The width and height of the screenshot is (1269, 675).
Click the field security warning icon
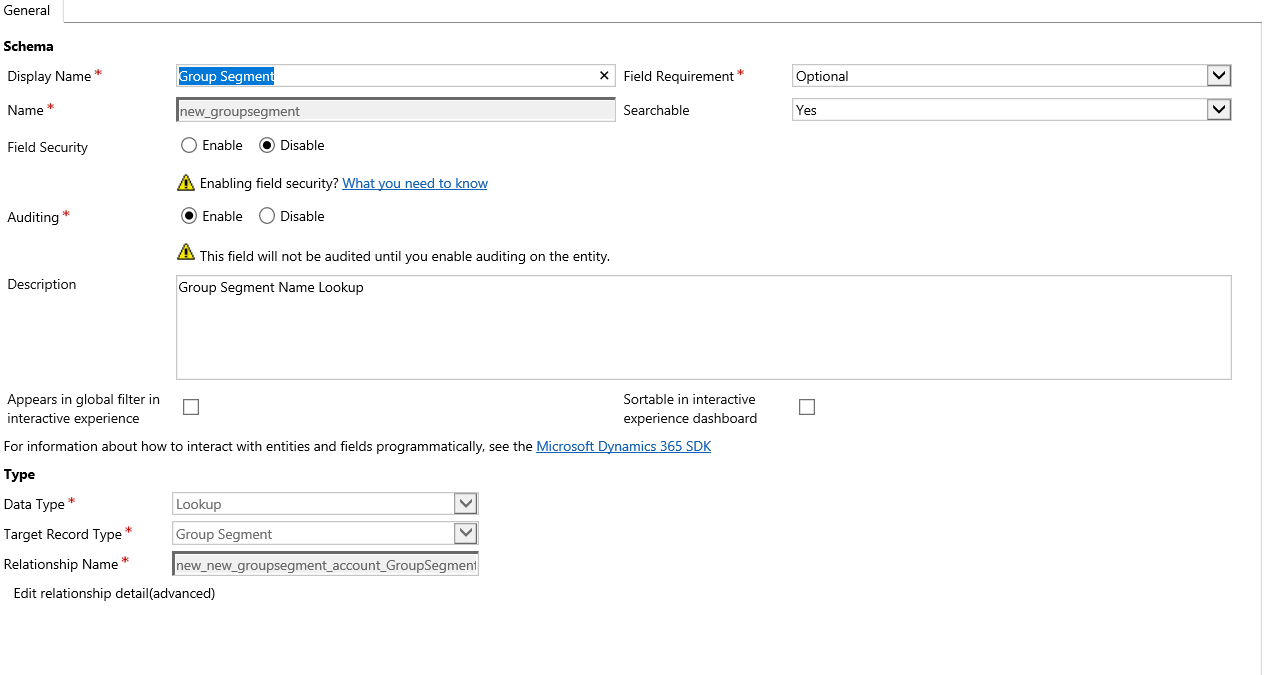point(186,183)
